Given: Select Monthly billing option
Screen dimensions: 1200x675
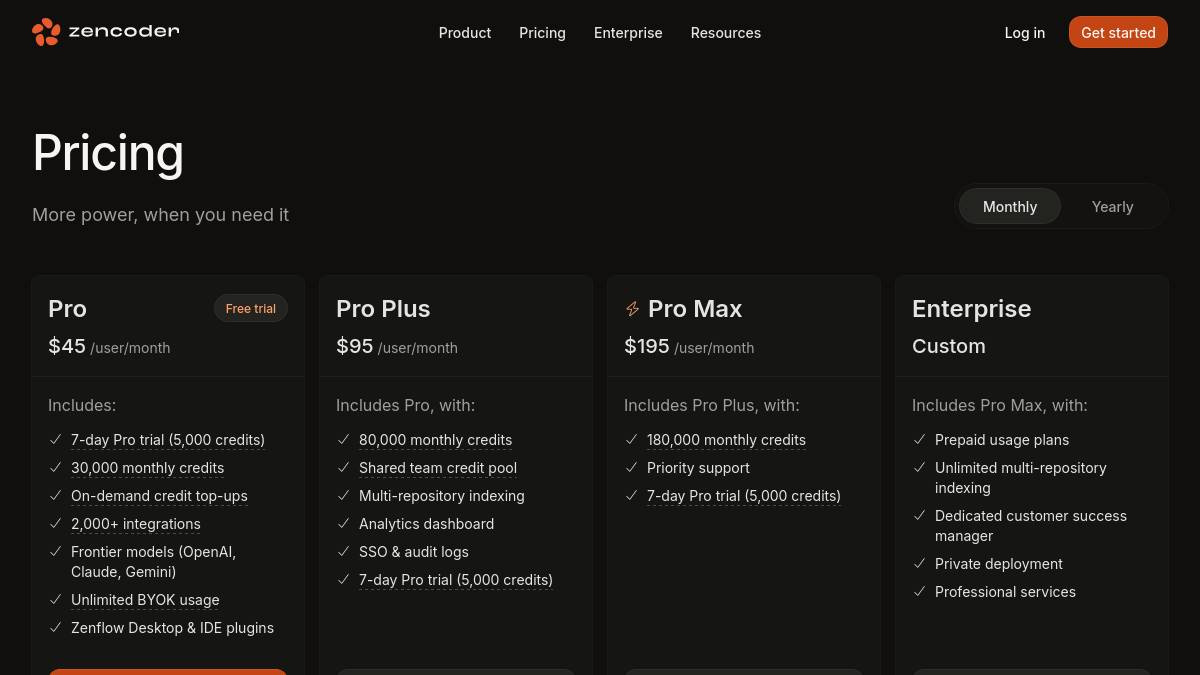Looking at the screenshot, I should click(1010, 206).
